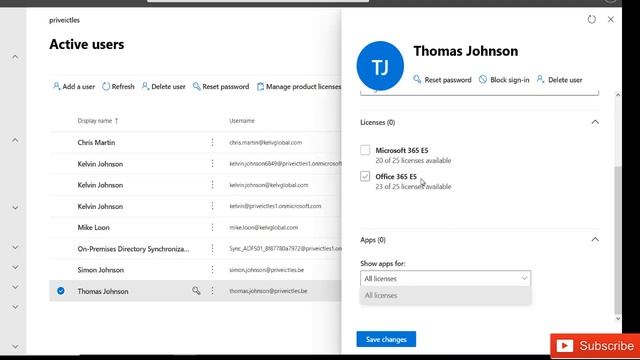Open more options for Simon Johnson
The width and height of the screenshot is (640, 360).
[x=212, y=270]
